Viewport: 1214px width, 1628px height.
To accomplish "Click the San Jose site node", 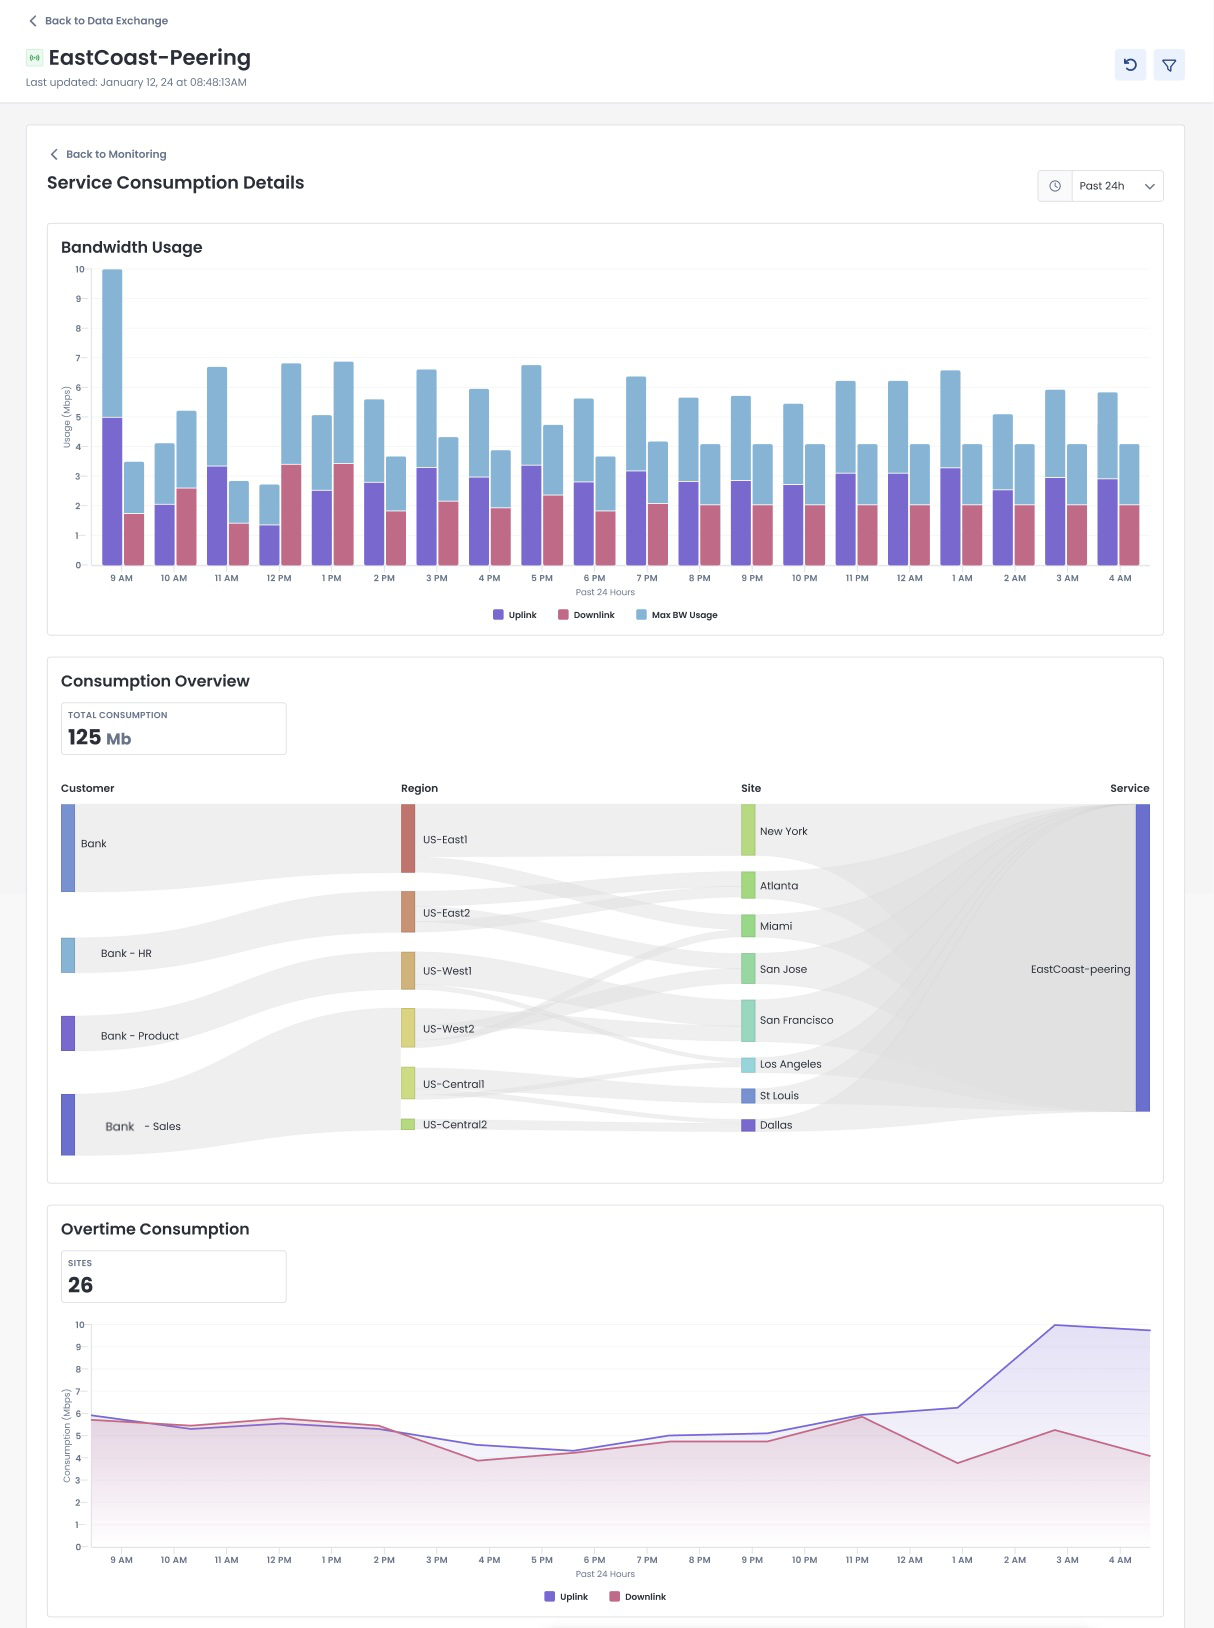I will pos(748,969).
